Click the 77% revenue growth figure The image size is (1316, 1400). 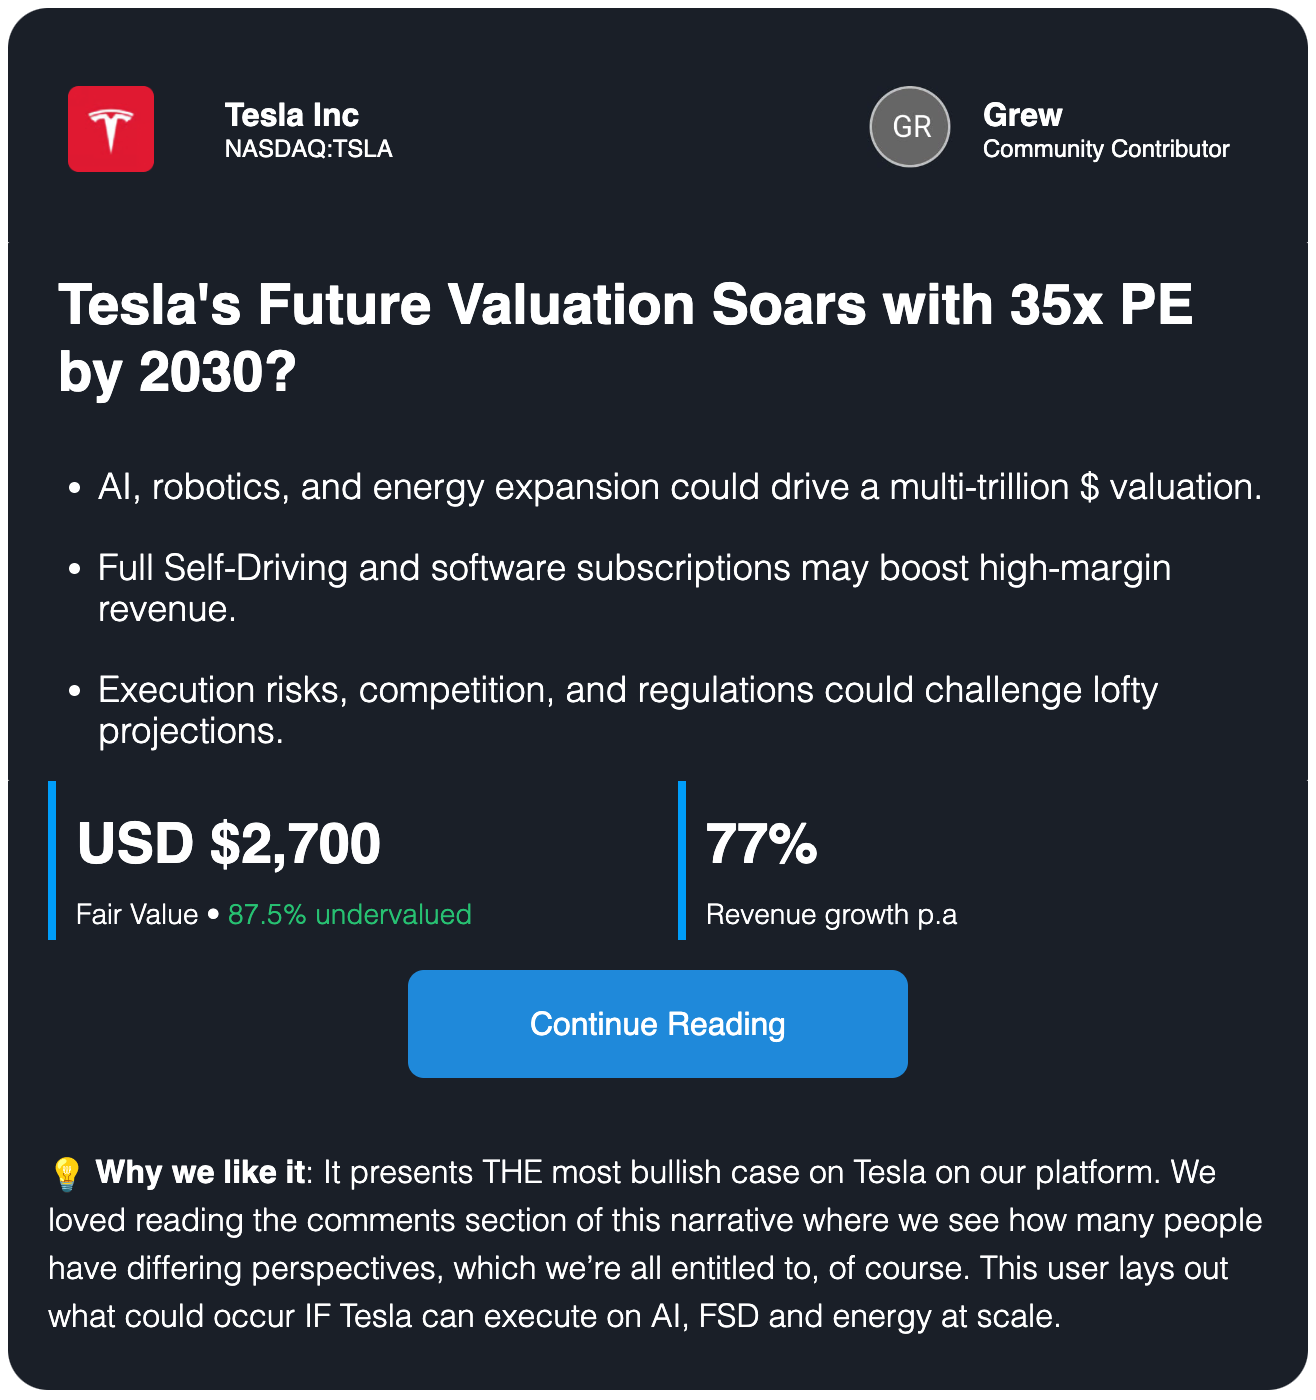(x=762, y=844)
